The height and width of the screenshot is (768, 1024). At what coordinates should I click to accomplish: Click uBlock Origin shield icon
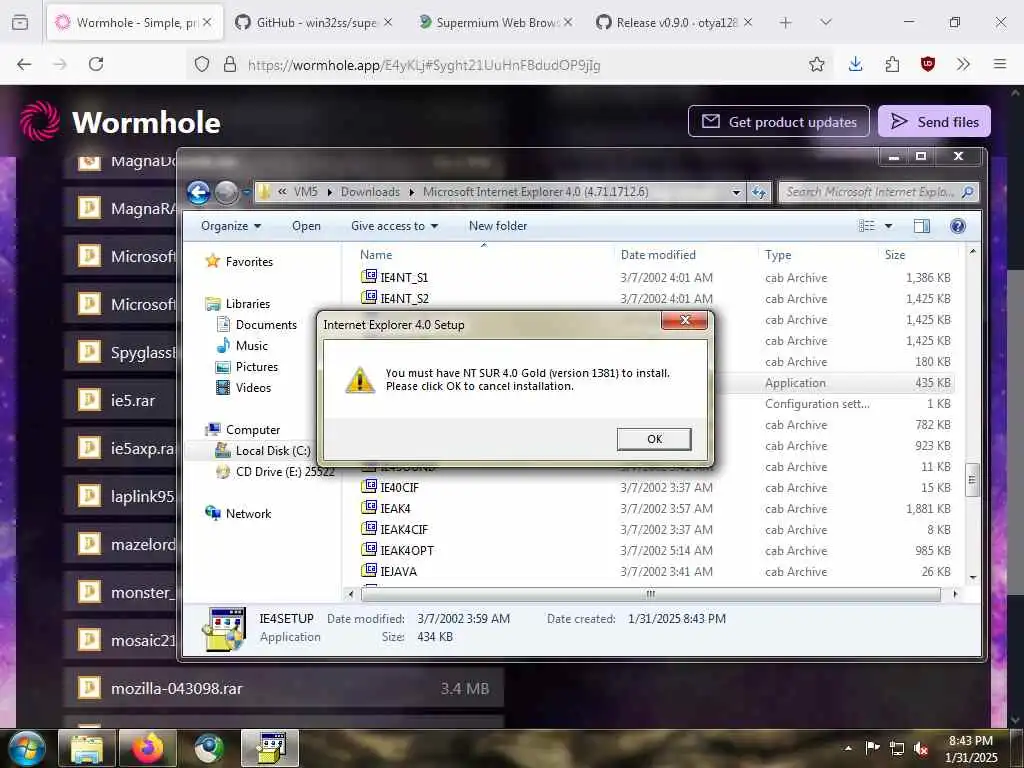(x=928, y=64)
